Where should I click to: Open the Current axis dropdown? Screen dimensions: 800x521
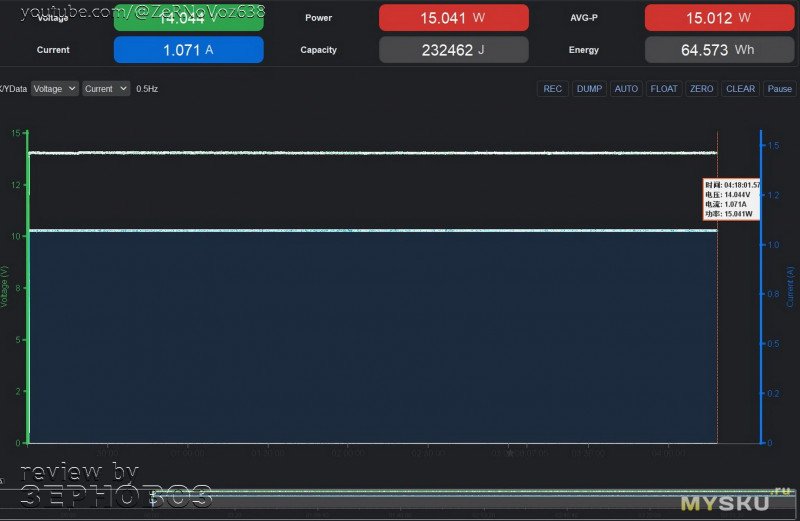coord(106,89)
